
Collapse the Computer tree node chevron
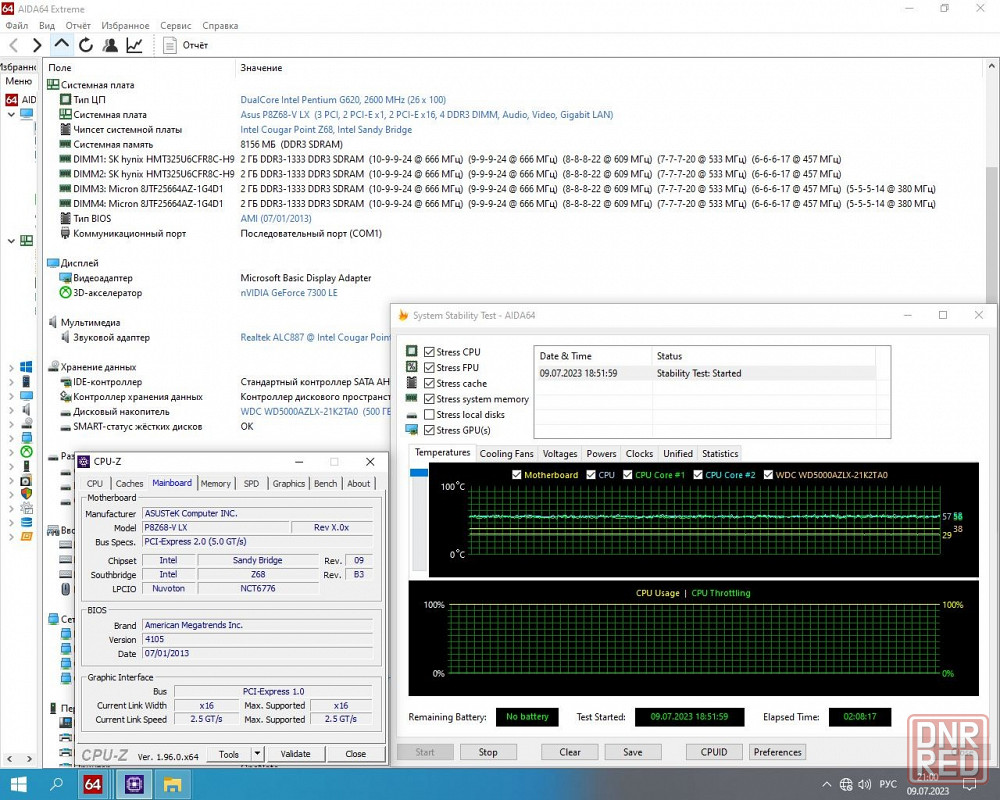(x=11, y=115)
